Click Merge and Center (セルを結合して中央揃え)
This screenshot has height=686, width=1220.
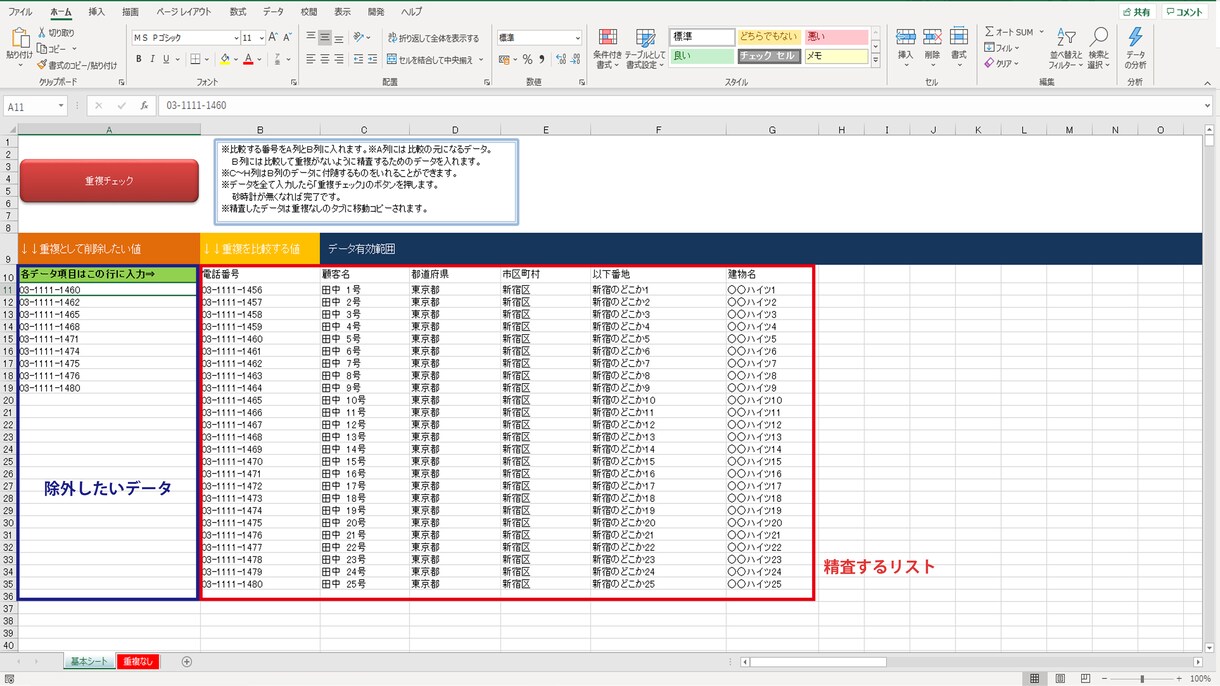point(435,60)
